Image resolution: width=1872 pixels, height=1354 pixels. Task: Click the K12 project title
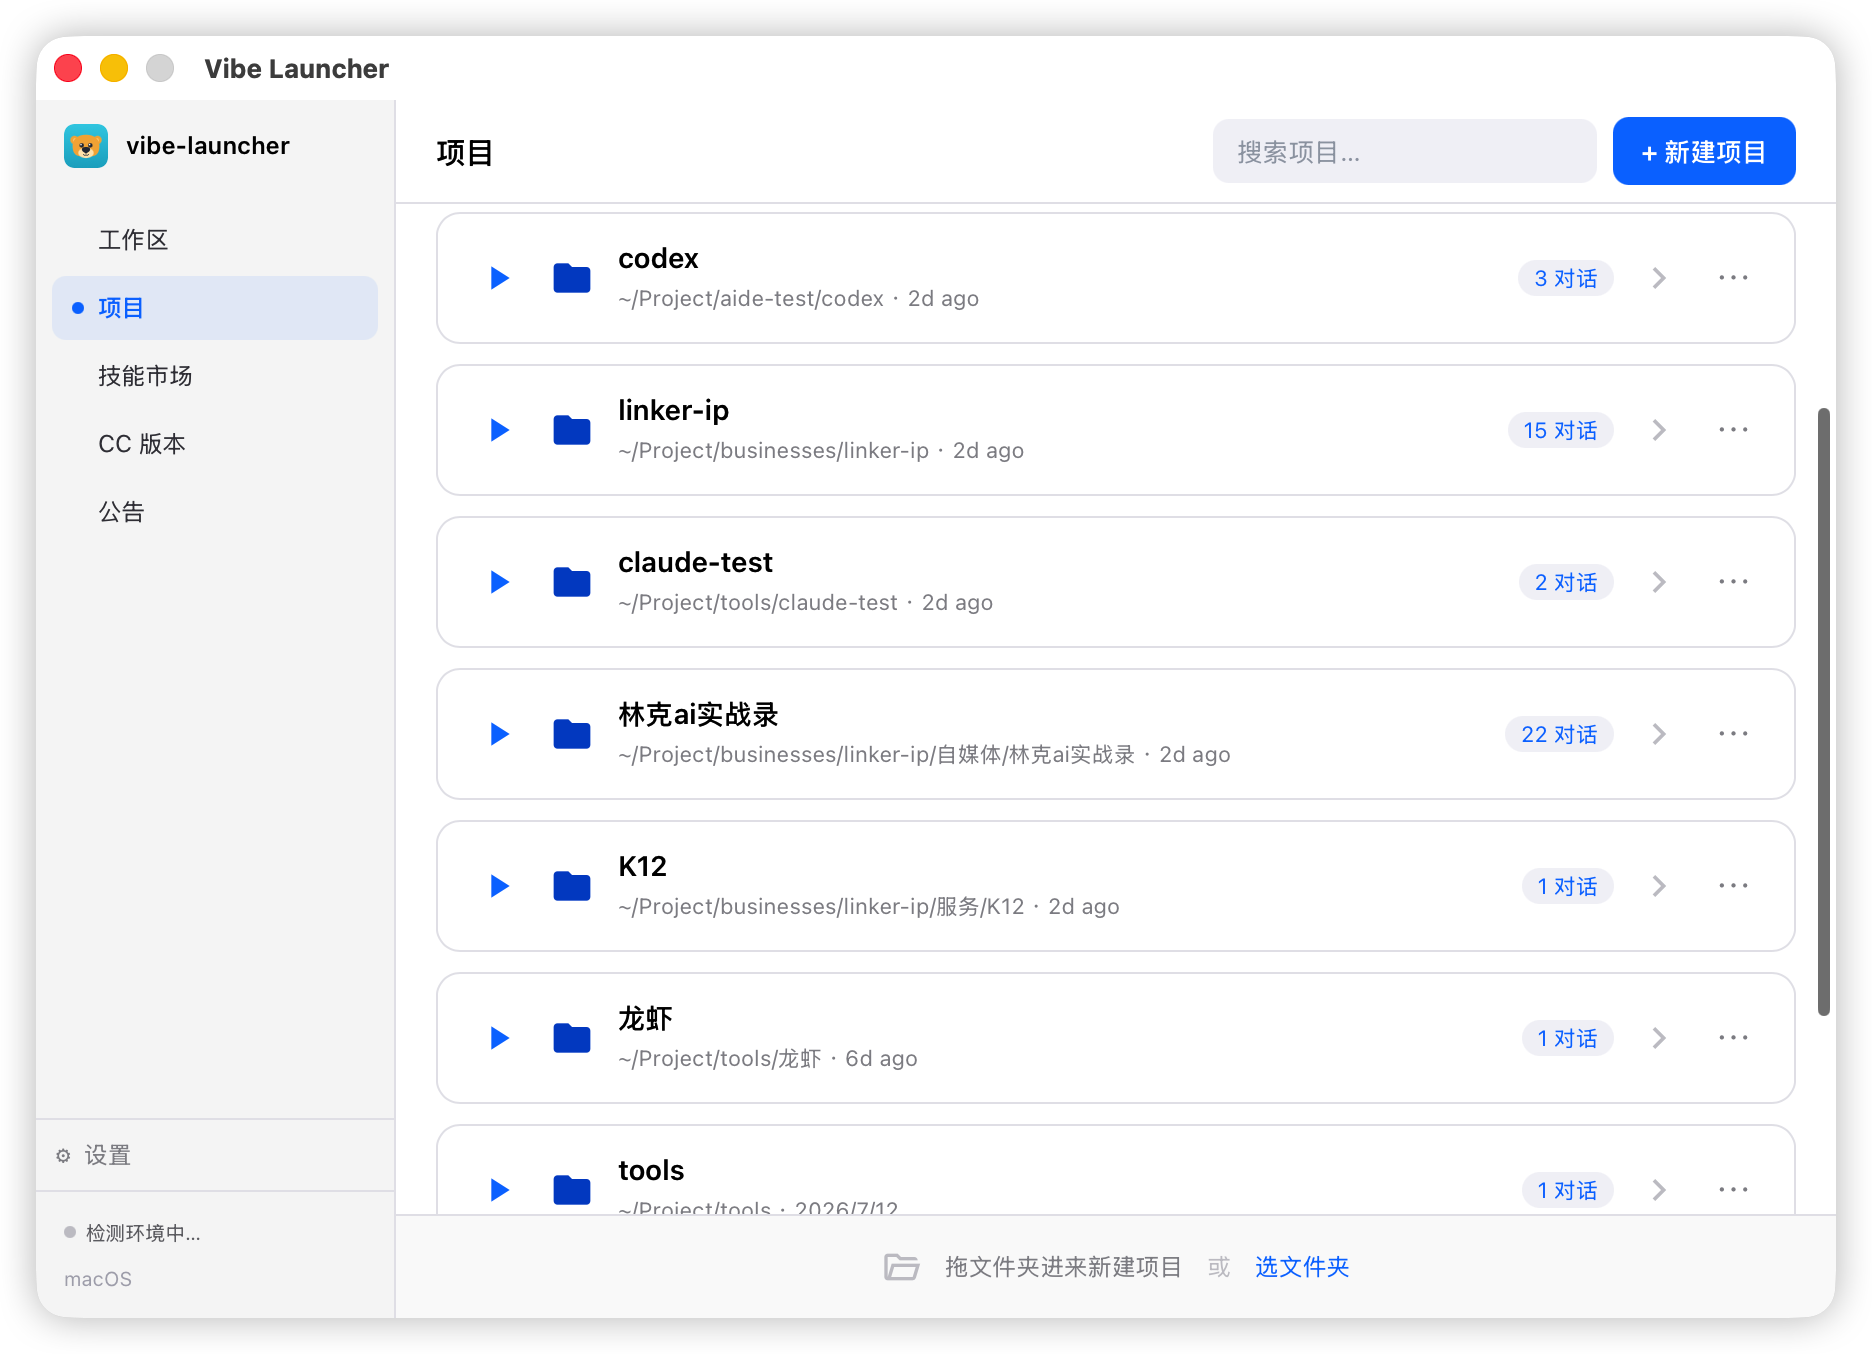[x=642, y=866]
